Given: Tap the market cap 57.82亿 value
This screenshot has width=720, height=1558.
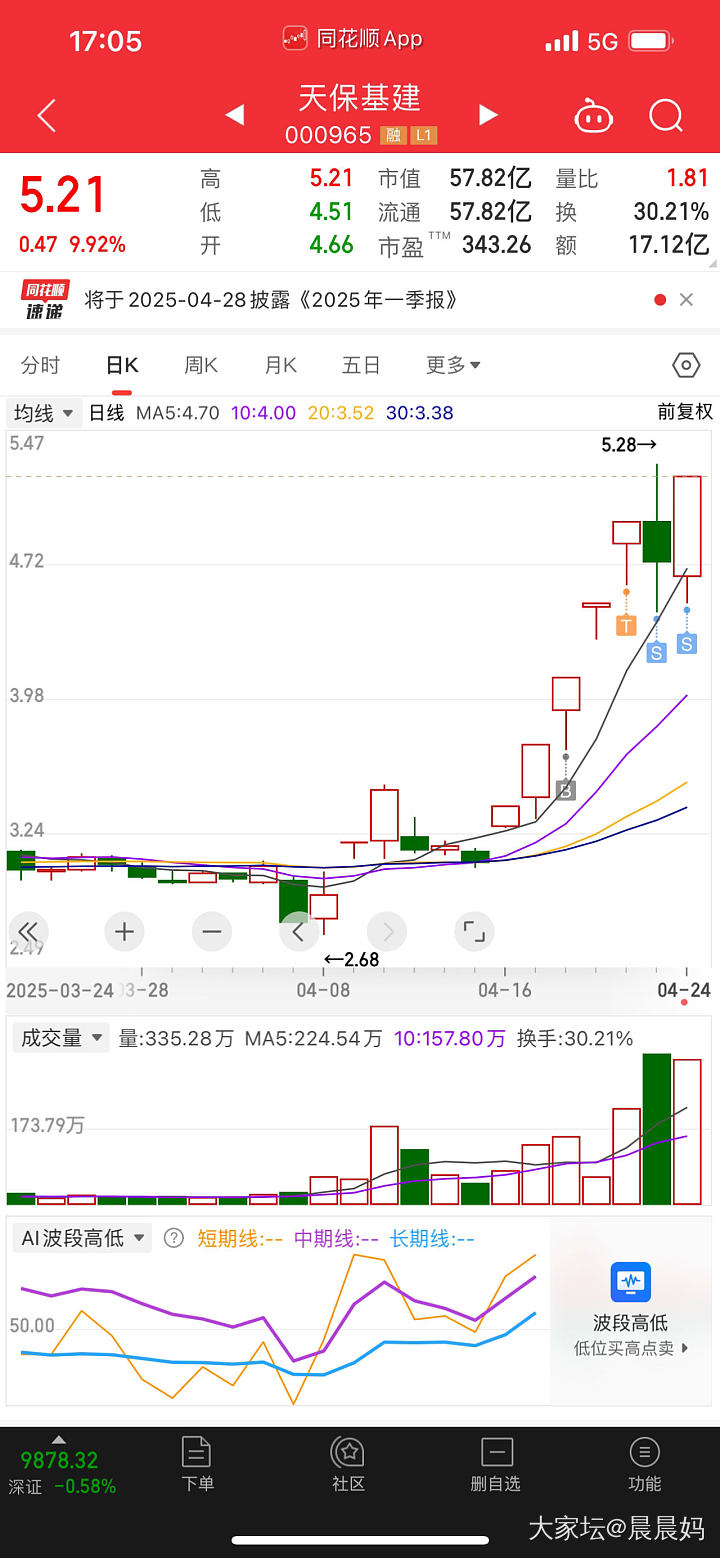Looking at the screenshot, I should (x=490, y=178).
